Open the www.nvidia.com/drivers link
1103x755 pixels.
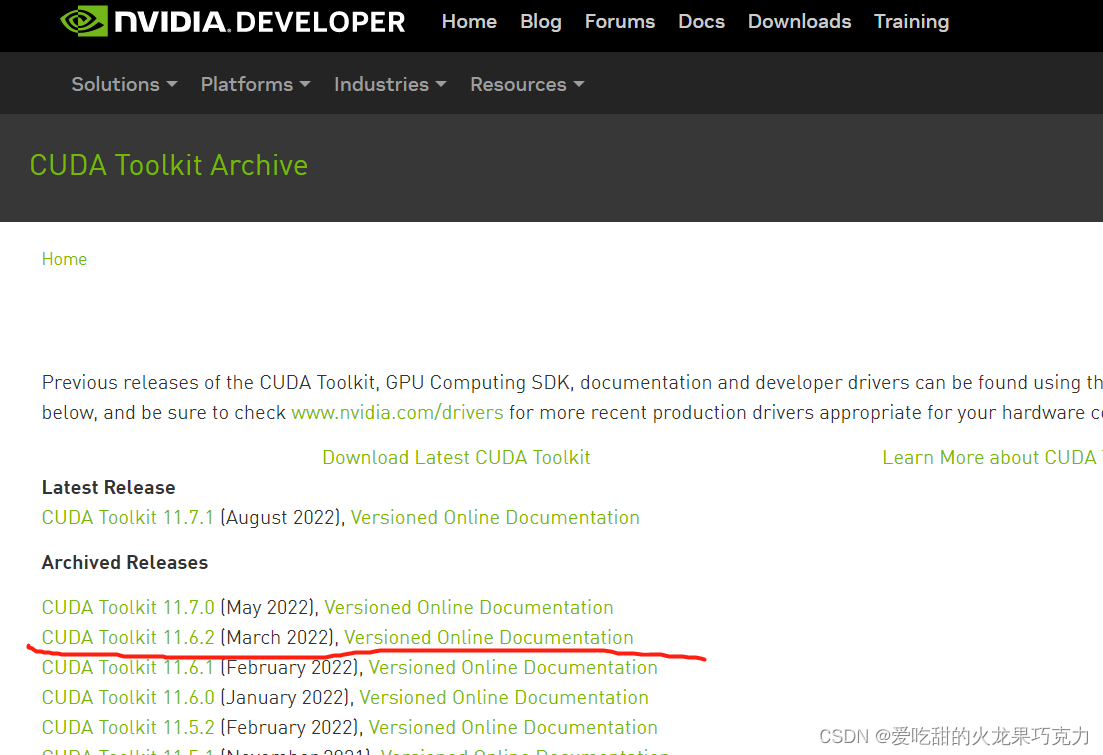click(397, 412)
